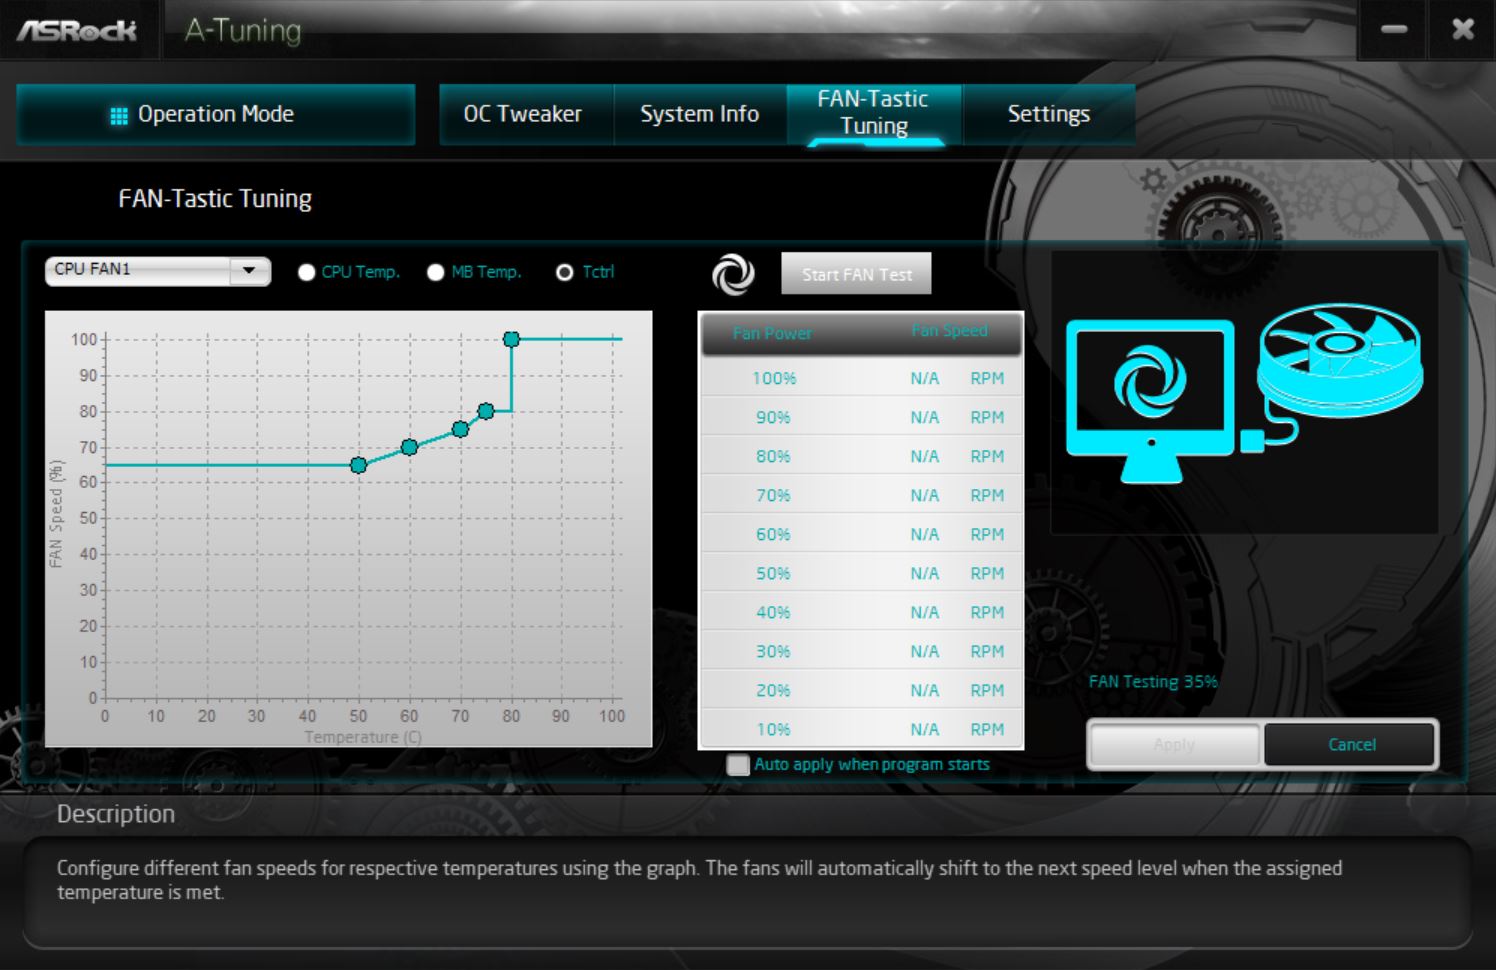Click the Apply button
Viewport: 1496px width, 970px height.
[1174, 744]
